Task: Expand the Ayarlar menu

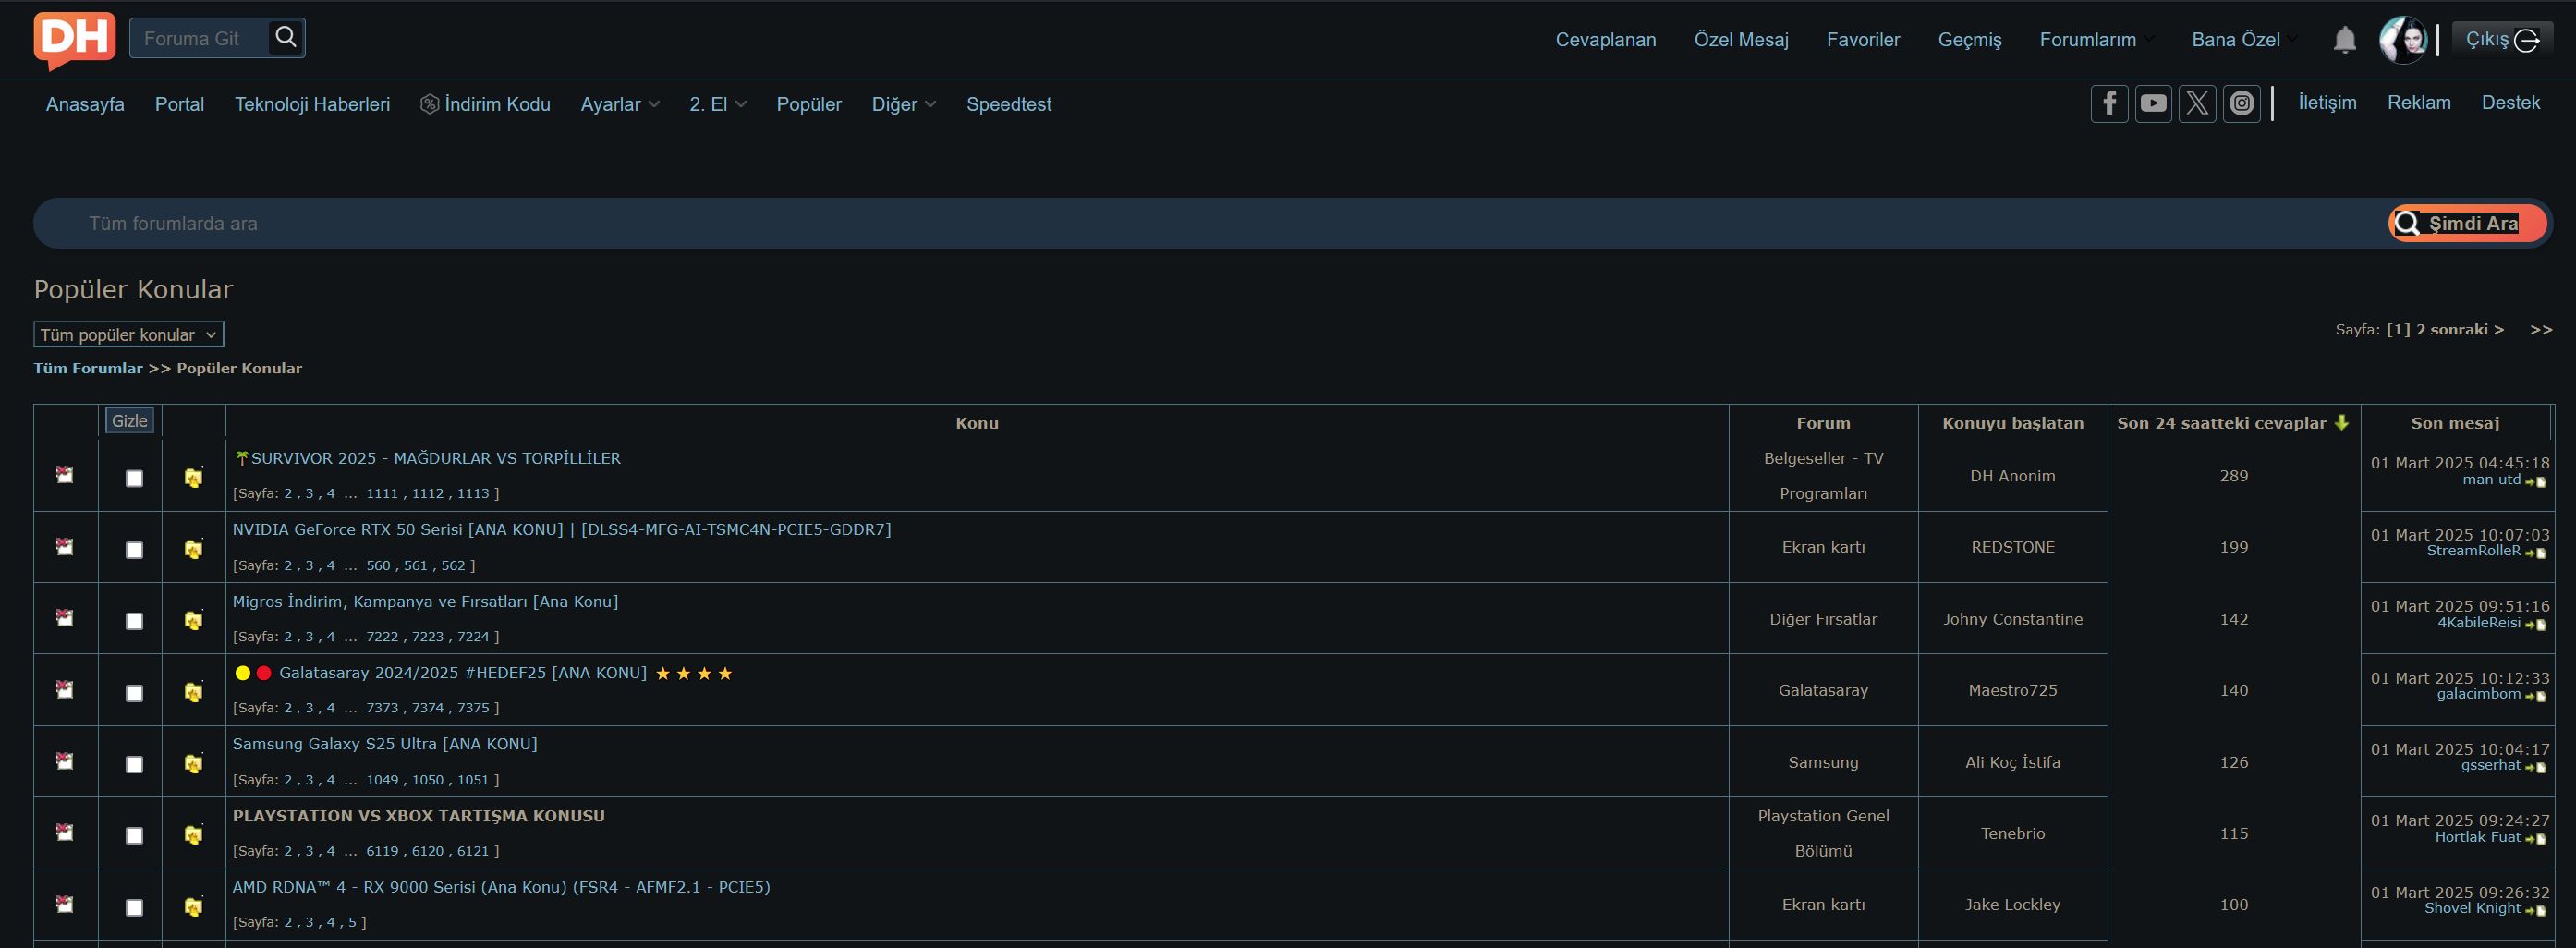Action: point(620,104)
